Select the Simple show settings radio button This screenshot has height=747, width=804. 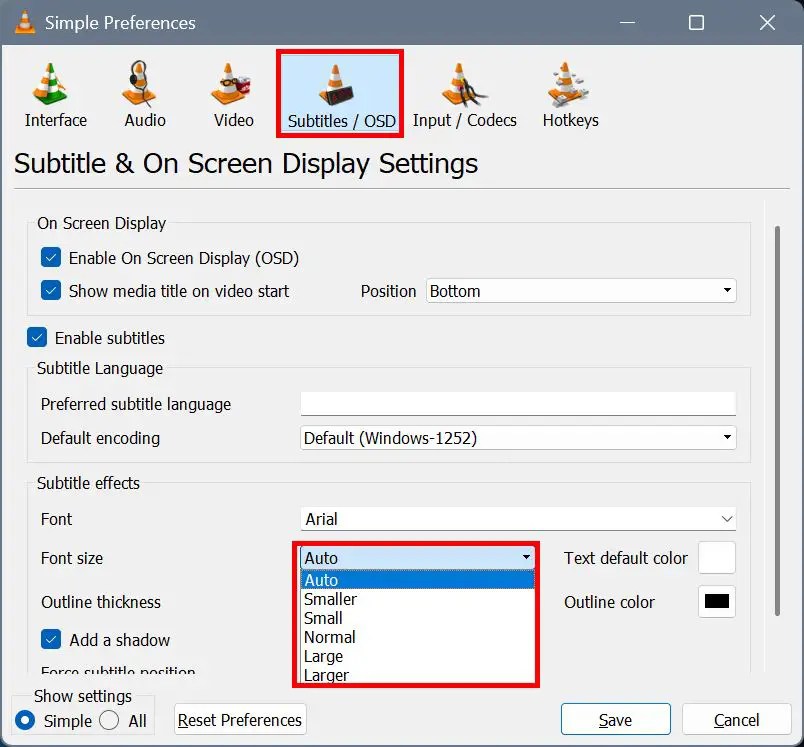coord(25,720)
